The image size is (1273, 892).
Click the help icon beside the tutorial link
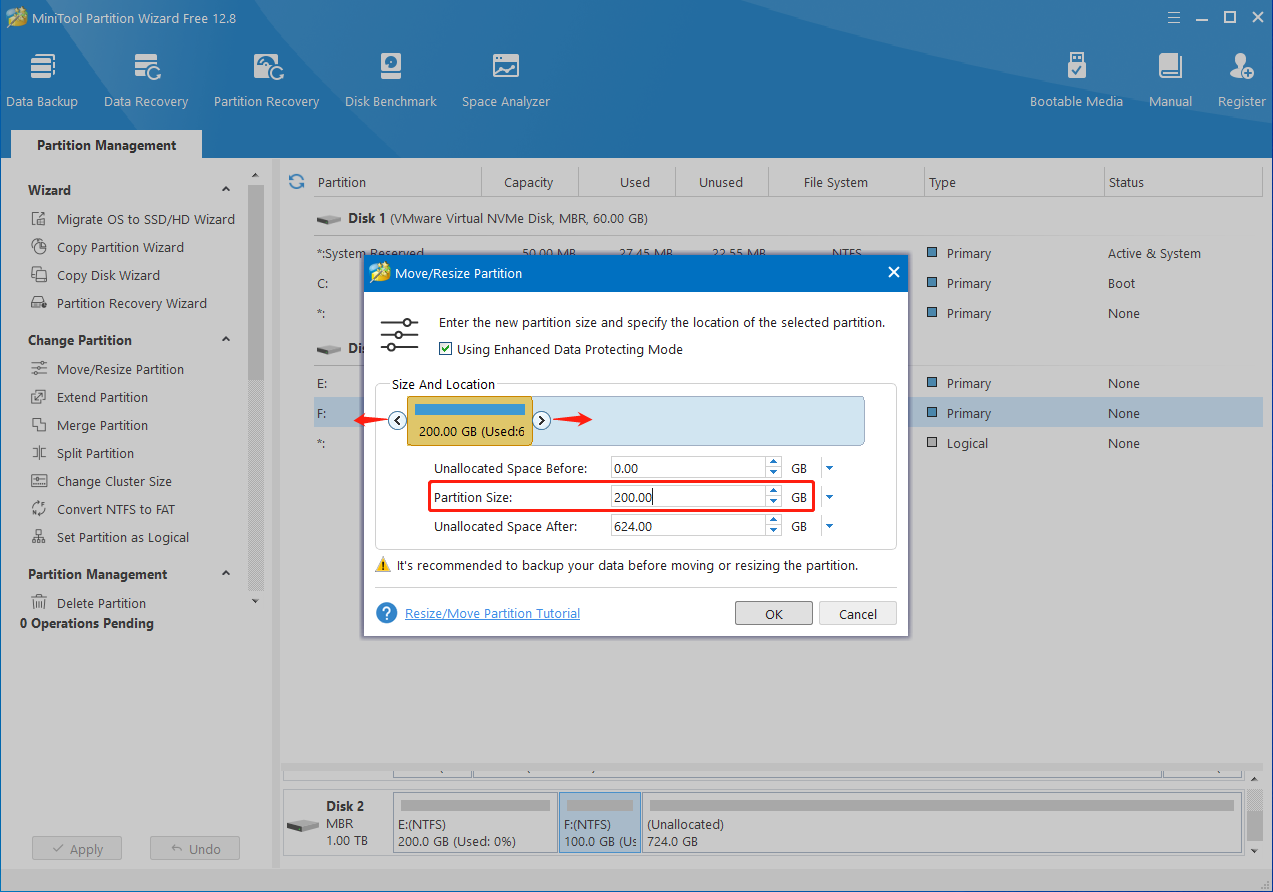(x=387, y=612)
